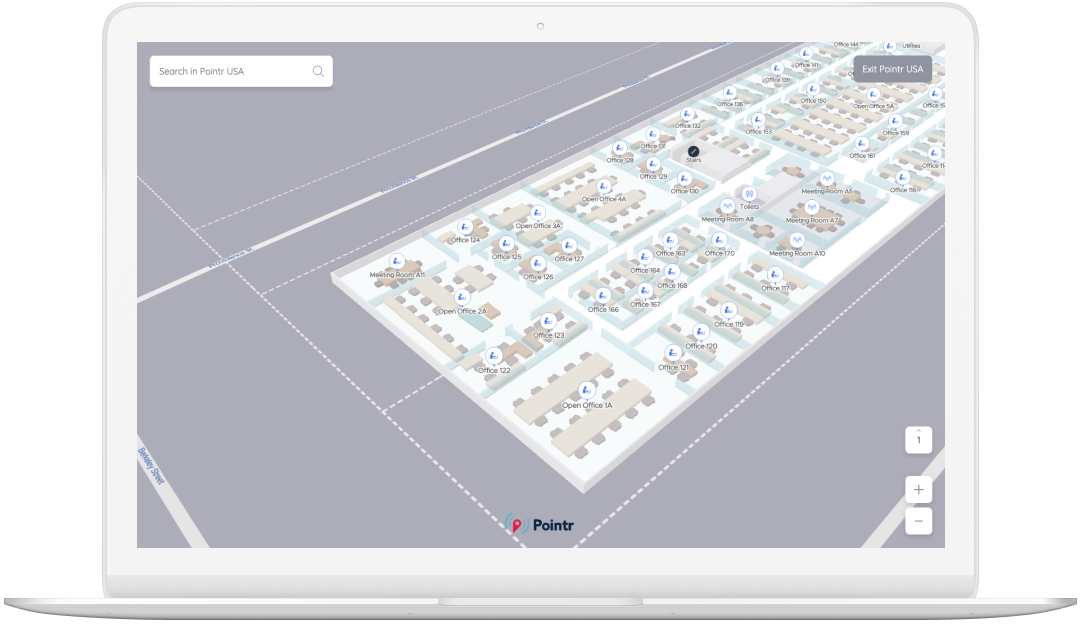Image resolution: width=1081 pixels, height=626 pixels.
Task: Click the Meeting Room A7 pin
Action: 812,207
